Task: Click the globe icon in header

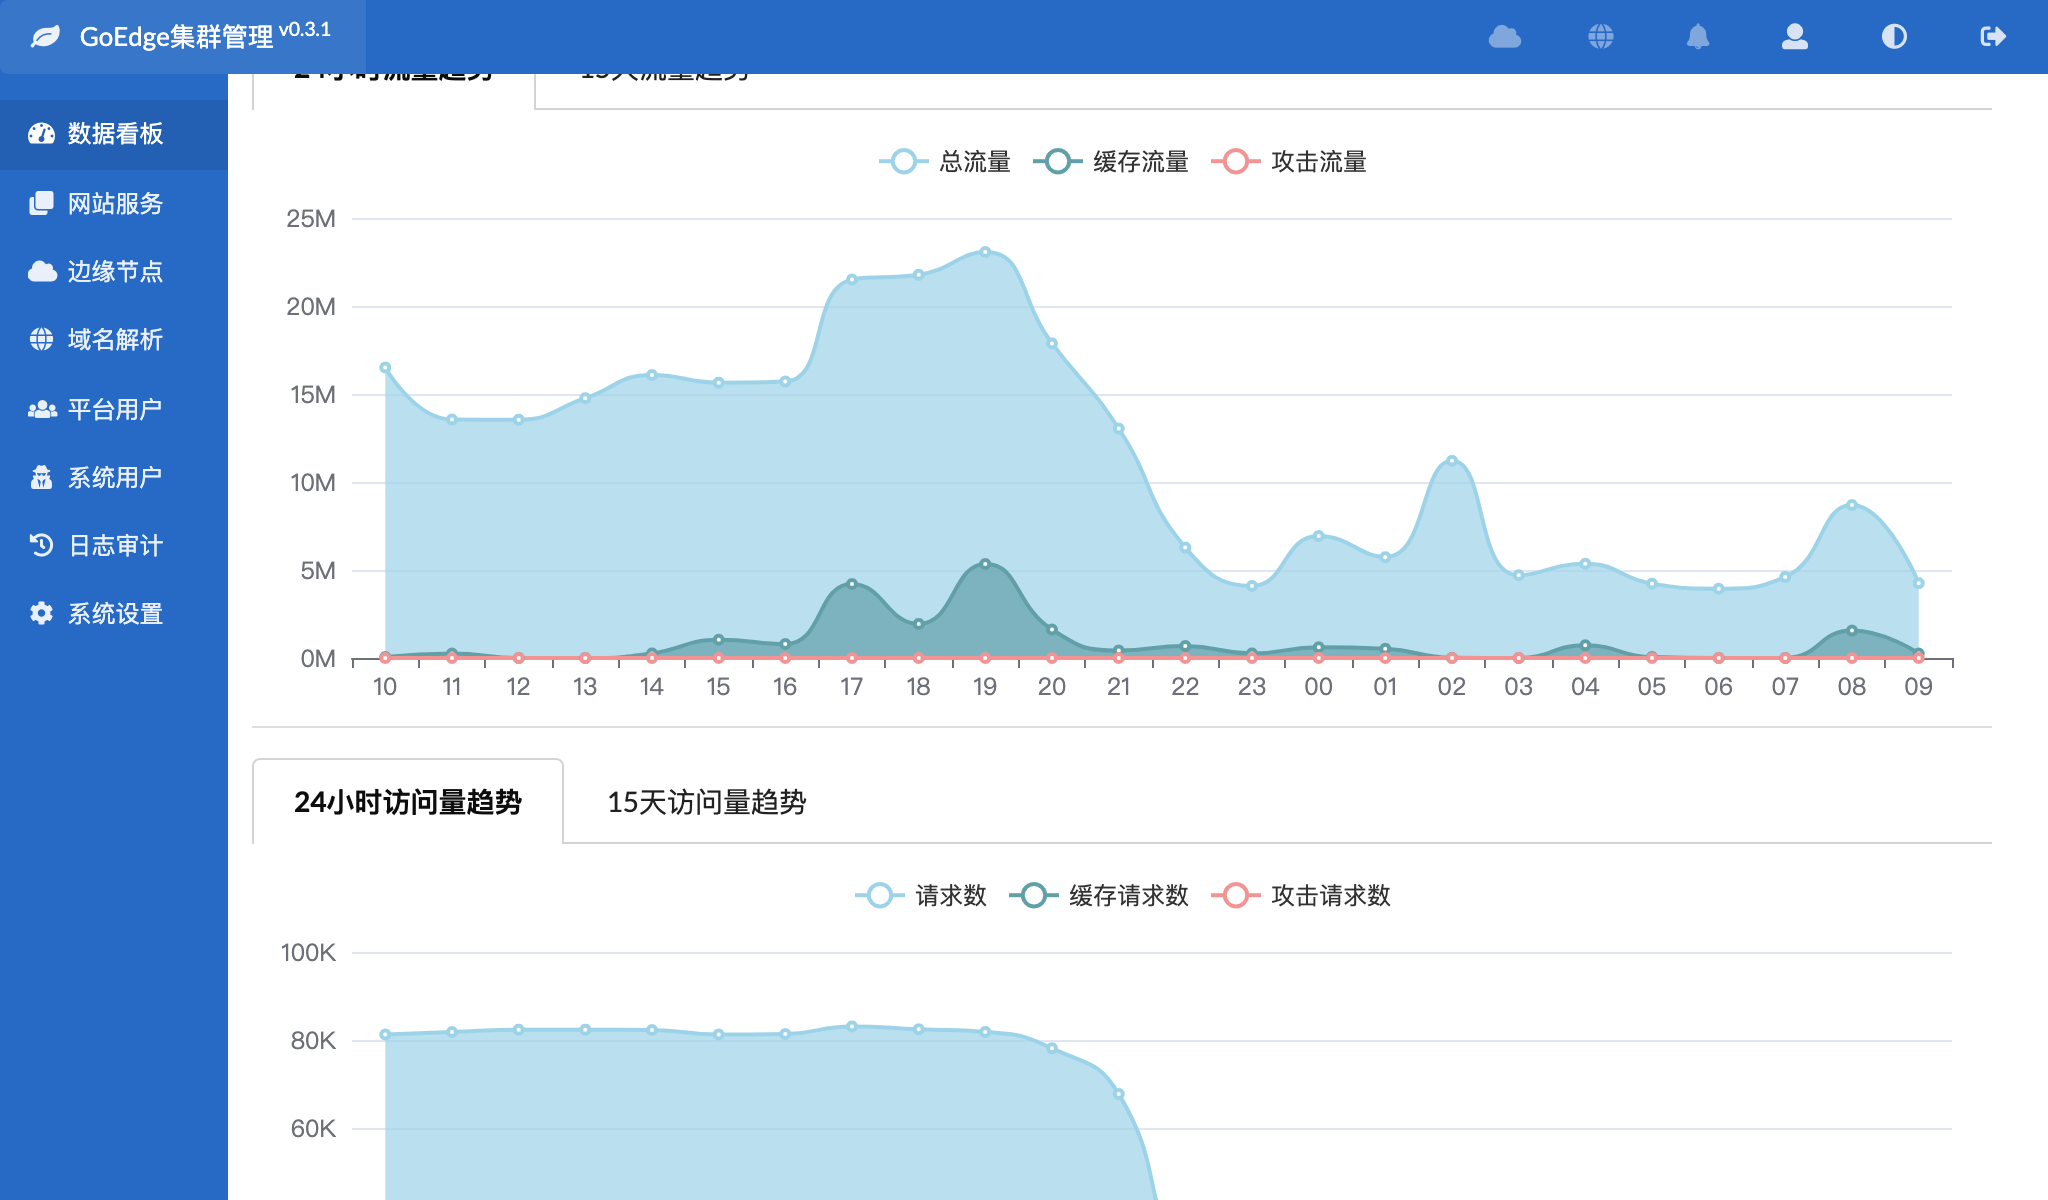Action: coord(1601,37)
